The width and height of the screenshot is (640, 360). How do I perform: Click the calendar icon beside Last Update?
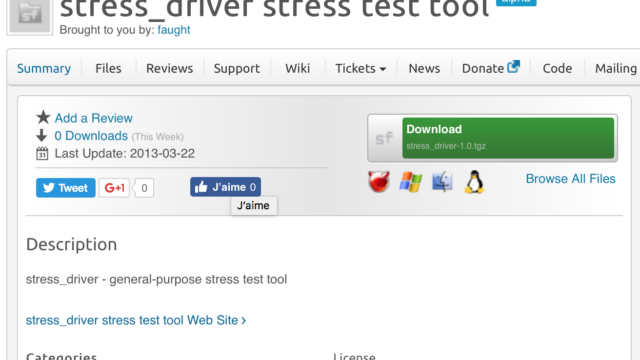(42, 153)
